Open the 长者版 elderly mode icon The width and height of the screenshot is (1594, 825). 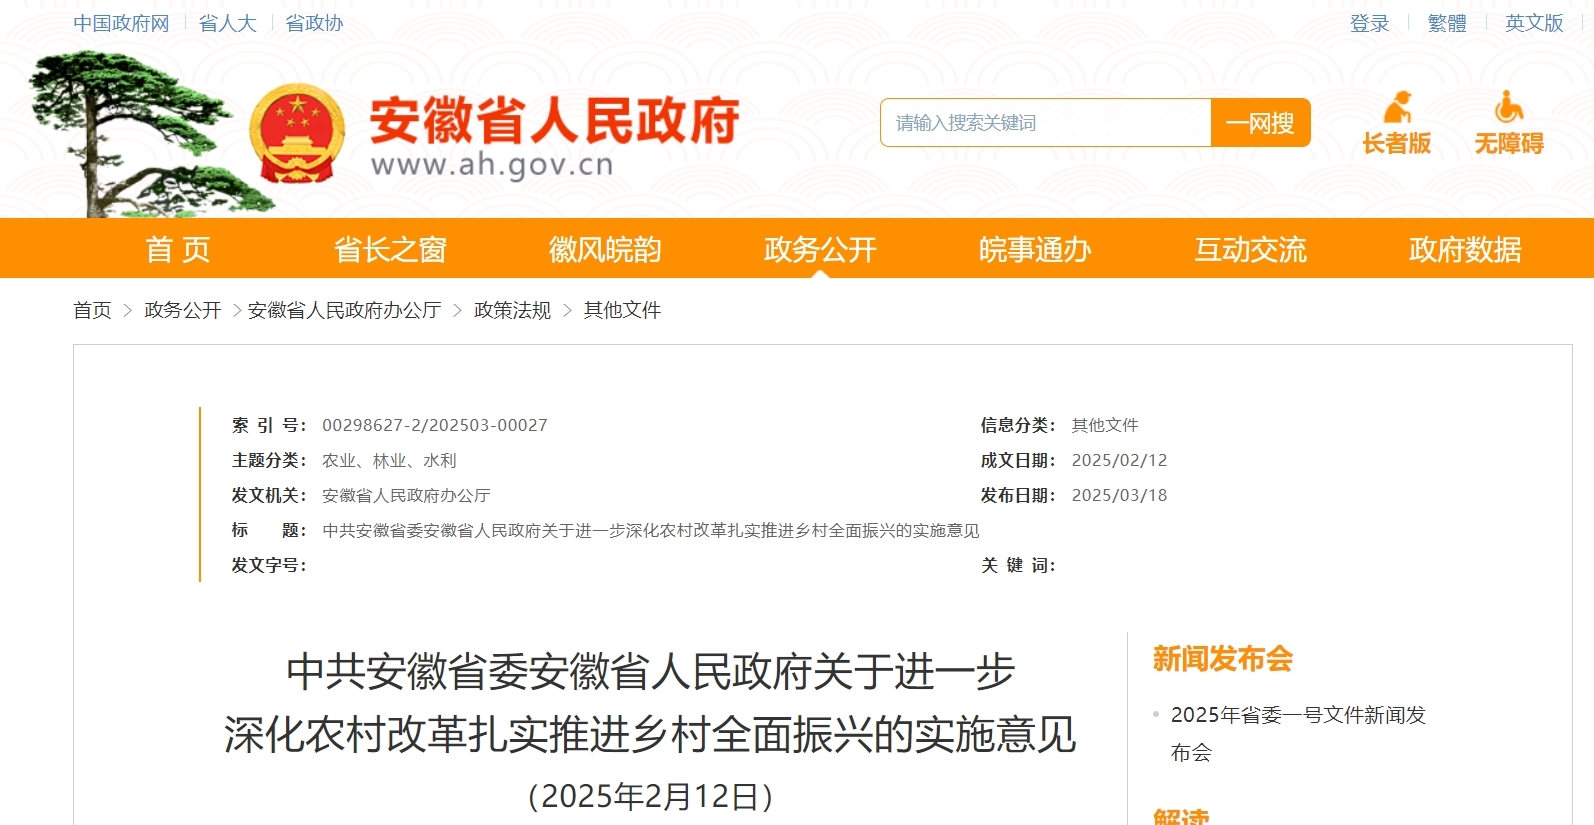coord(1397,123)
